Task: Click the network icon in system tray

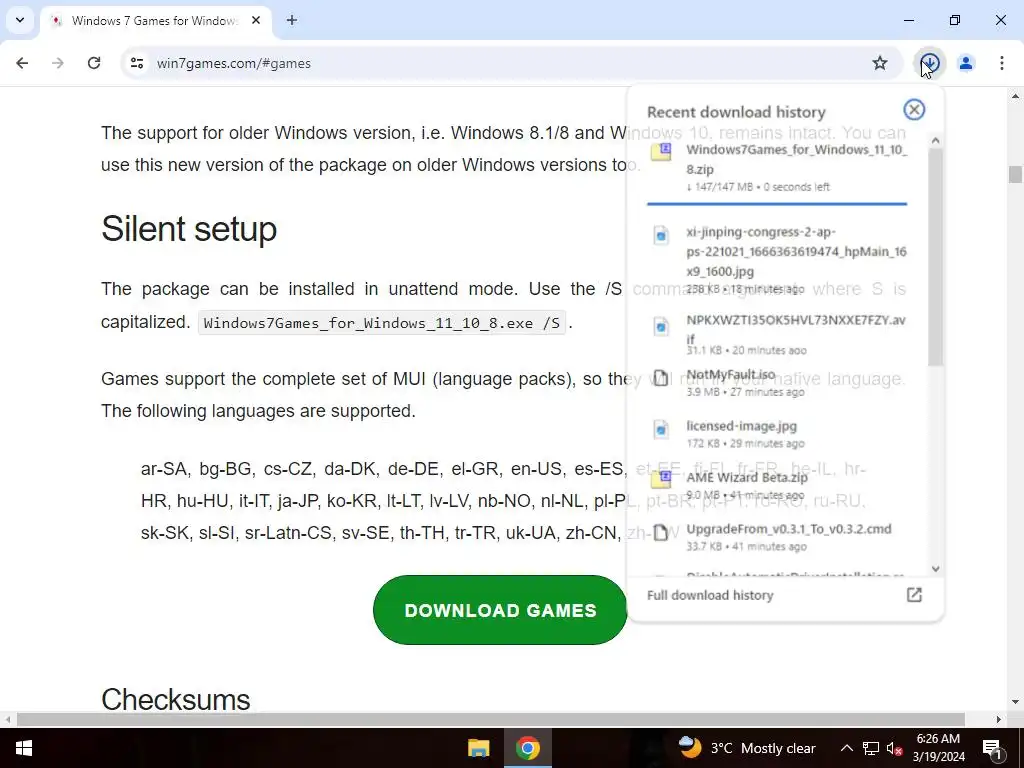Action: point(871,748)
